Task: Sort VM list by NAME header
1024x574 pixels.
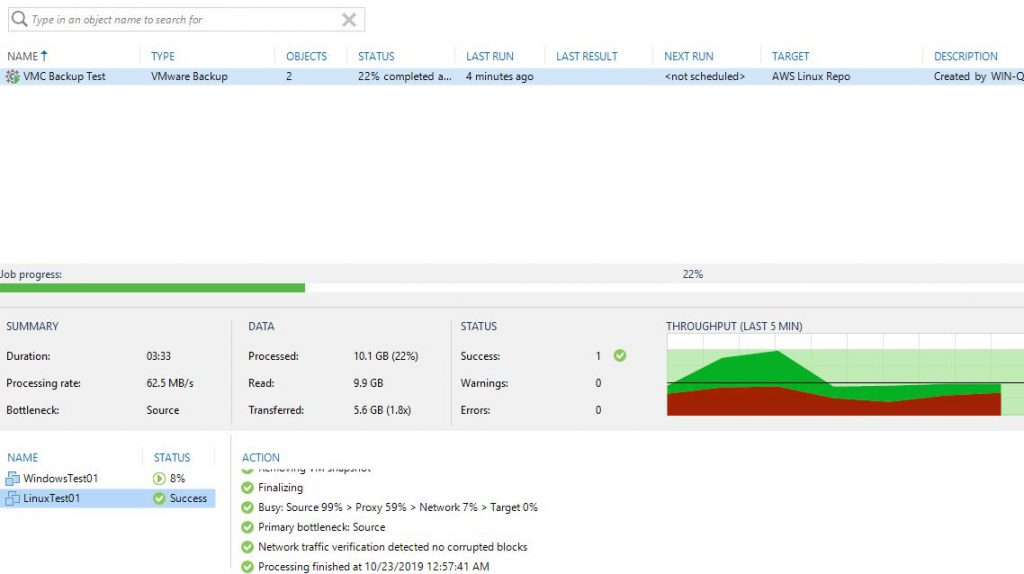Action: click(22, 458)
